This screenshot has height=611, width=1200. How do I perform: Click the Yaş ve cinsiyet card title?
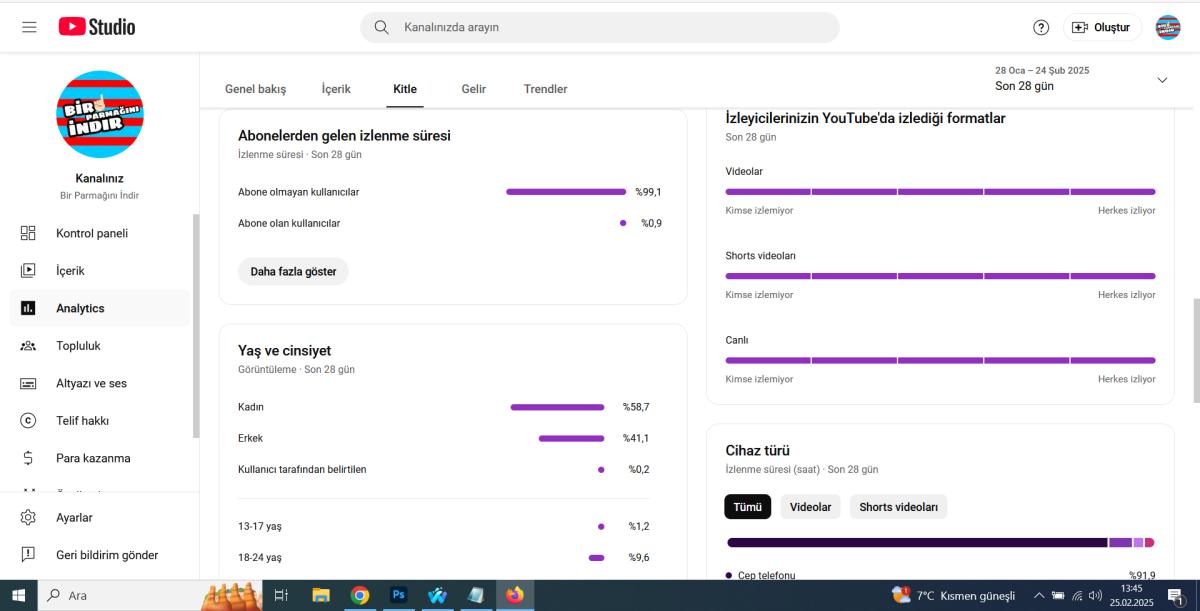[284, 351]
